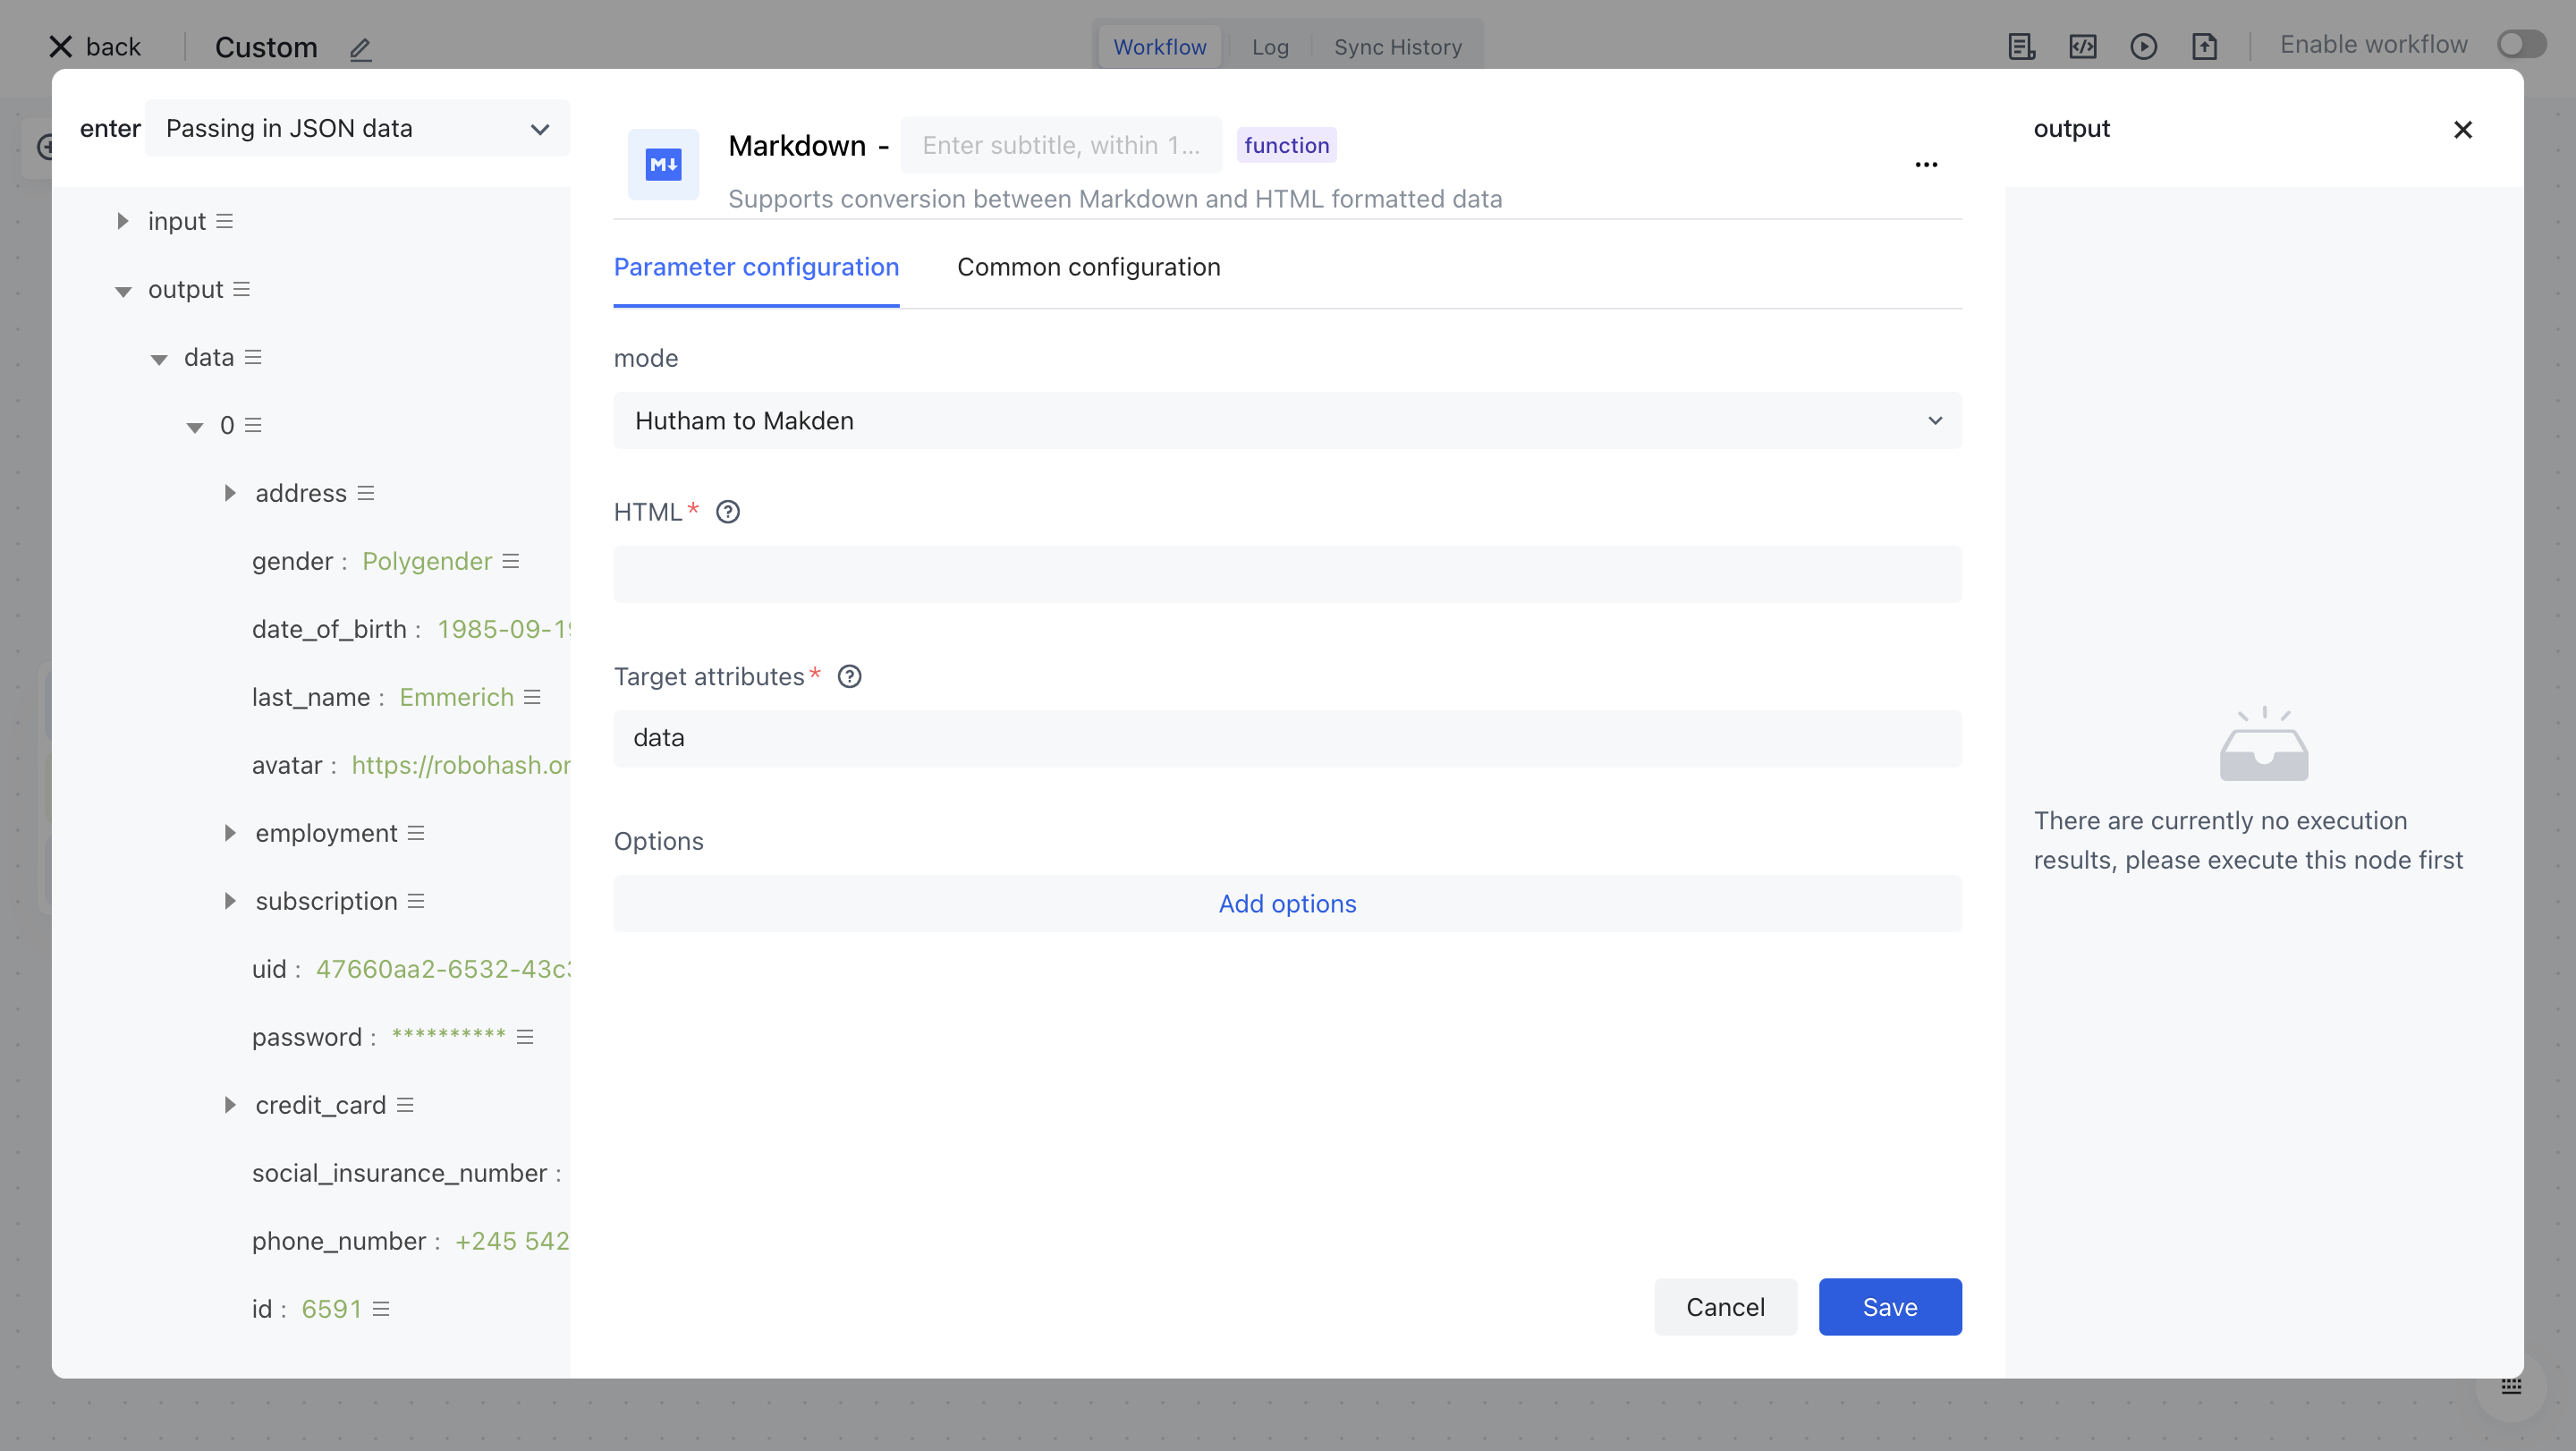
Task: Switch to Common configuration tab
Action: (x=1088, y=267)
